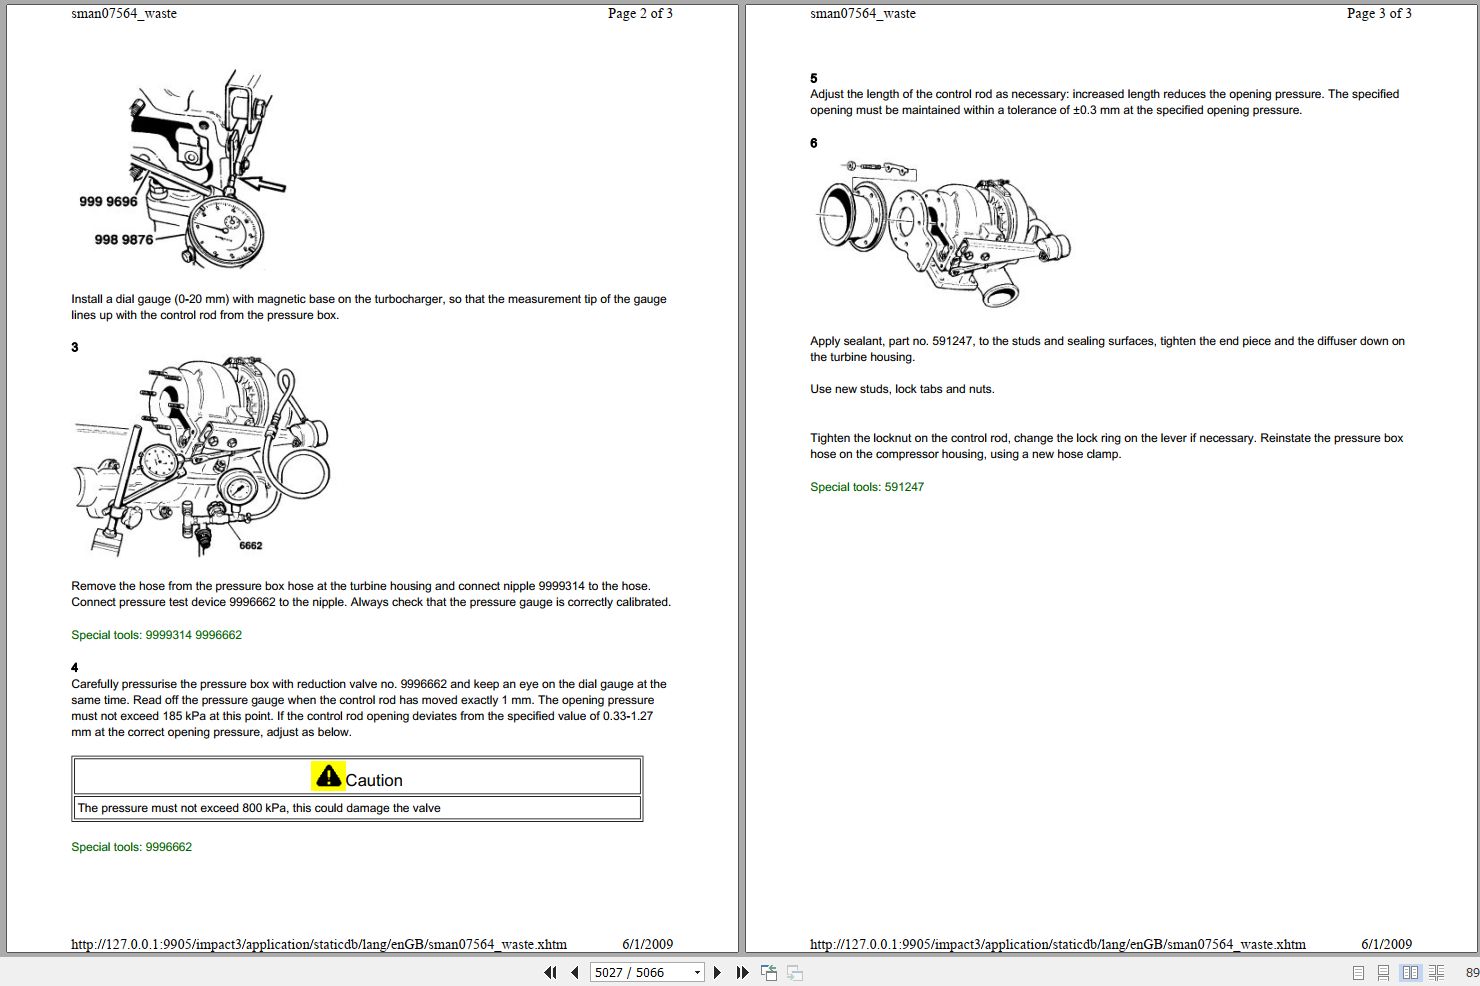1480x986 pixels.
Task: Click the 'sman07564_waste' header on page 2
Action: pos(124,13)
